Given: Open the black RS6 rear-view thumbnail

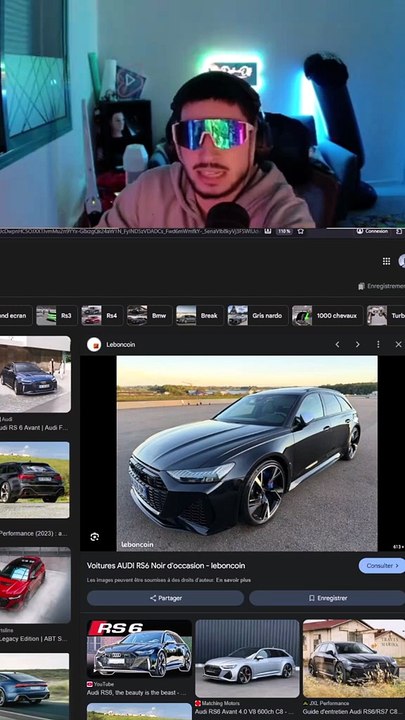Looking at the screenshot, I should pyautogui.click(x=34, y=480).
